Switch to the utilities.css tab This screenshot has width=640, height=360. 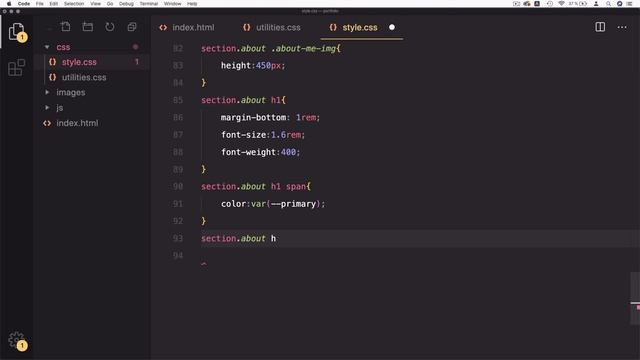[272, 27]
